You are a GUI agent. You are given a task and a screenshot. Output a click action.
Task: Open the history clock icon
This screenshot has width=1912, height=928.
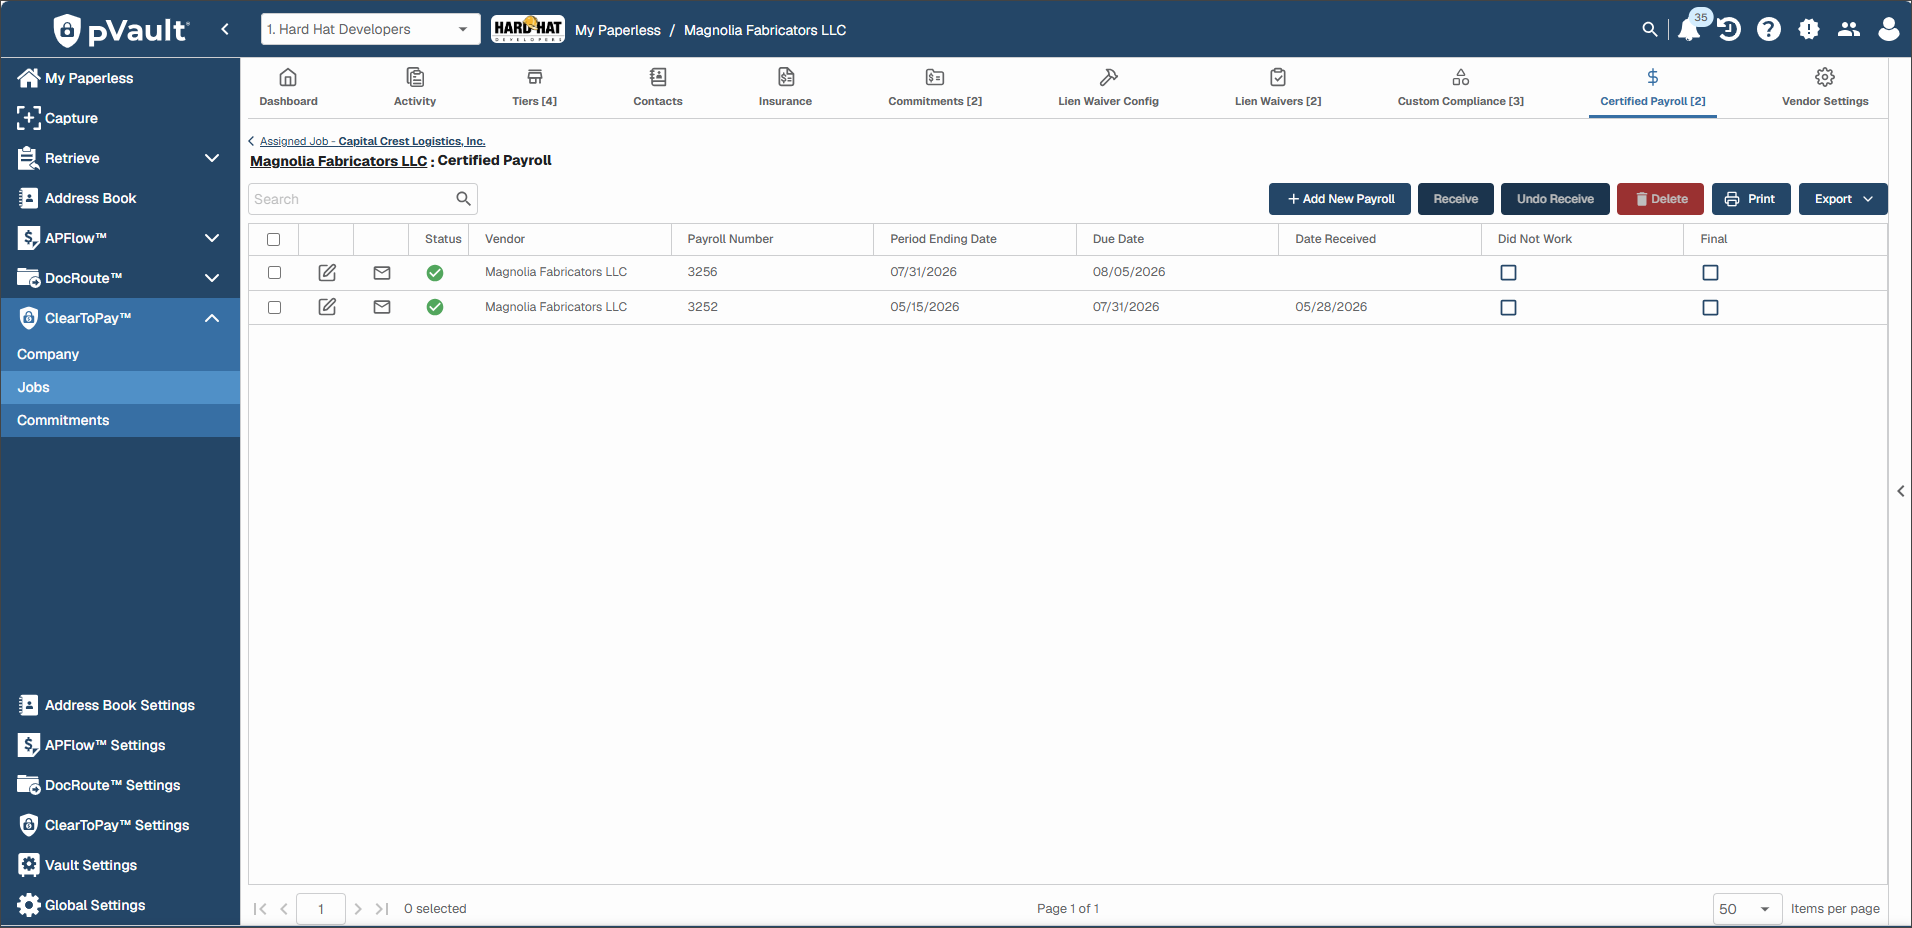click(x=1729, y=30)
